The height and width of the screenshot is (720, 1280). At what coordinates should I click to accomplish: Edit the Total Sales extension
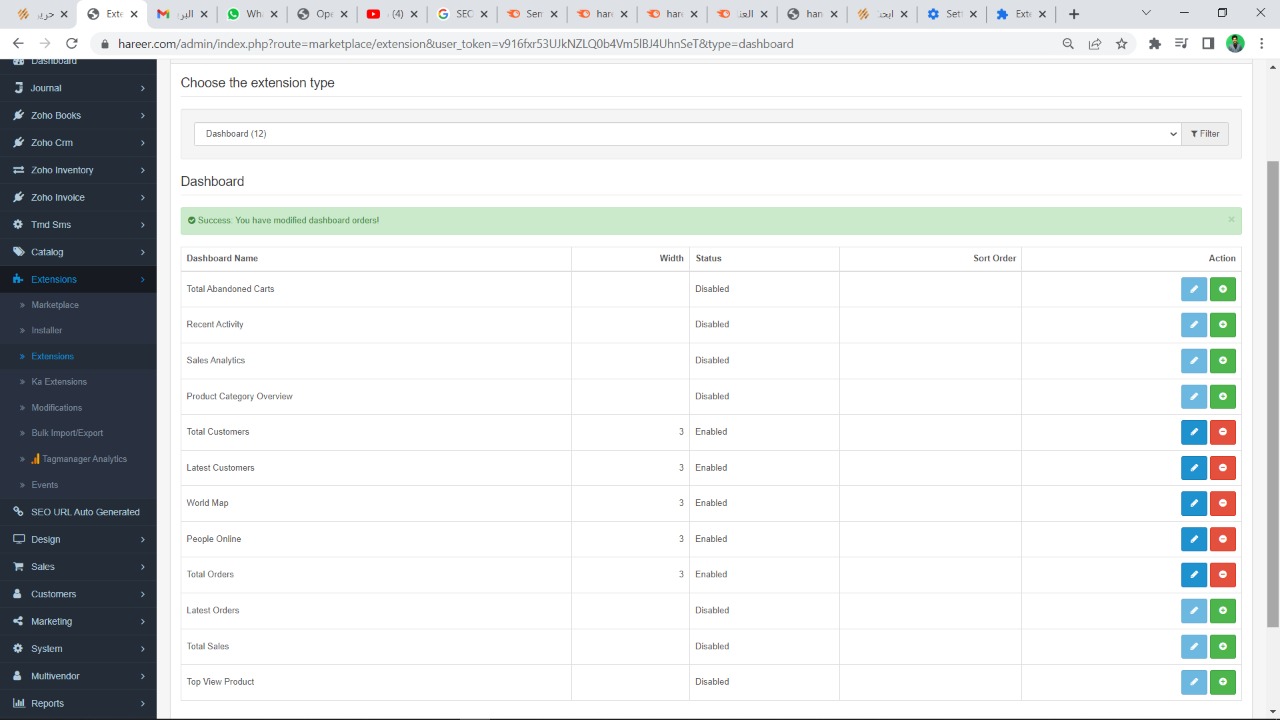coord(1194,647)
